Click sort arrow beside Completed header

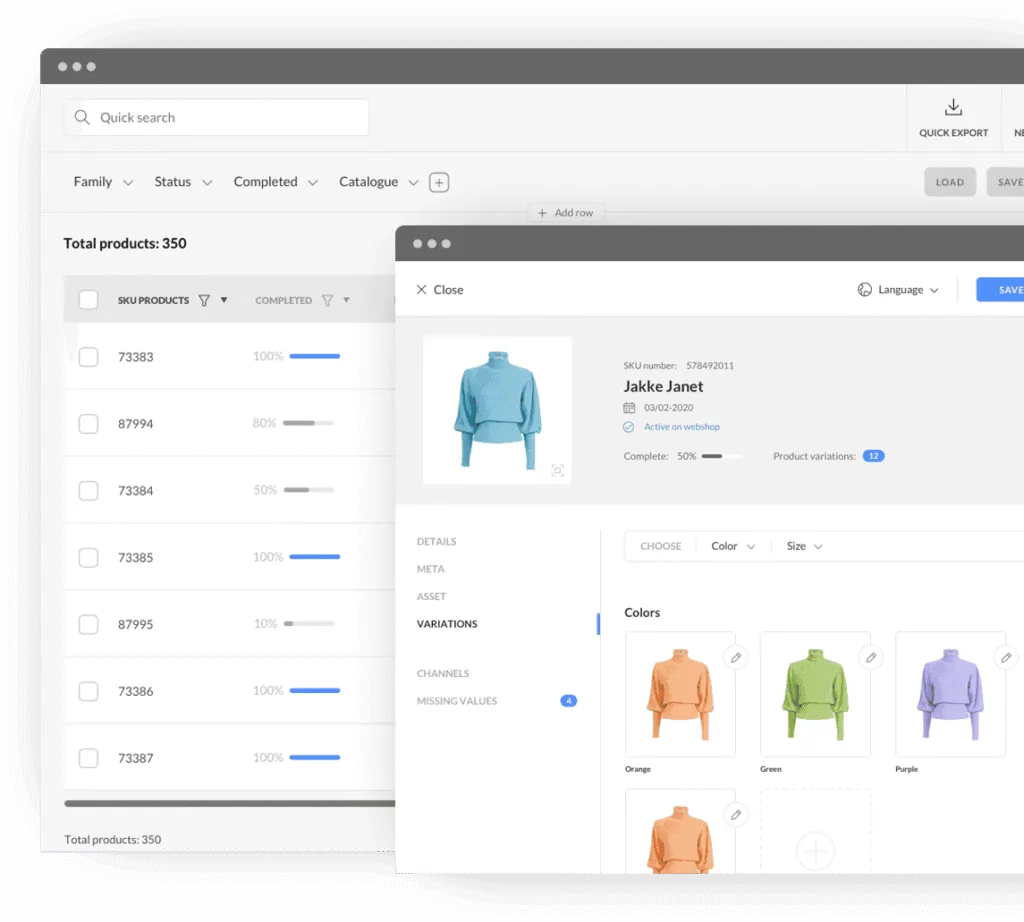[346, 300]
